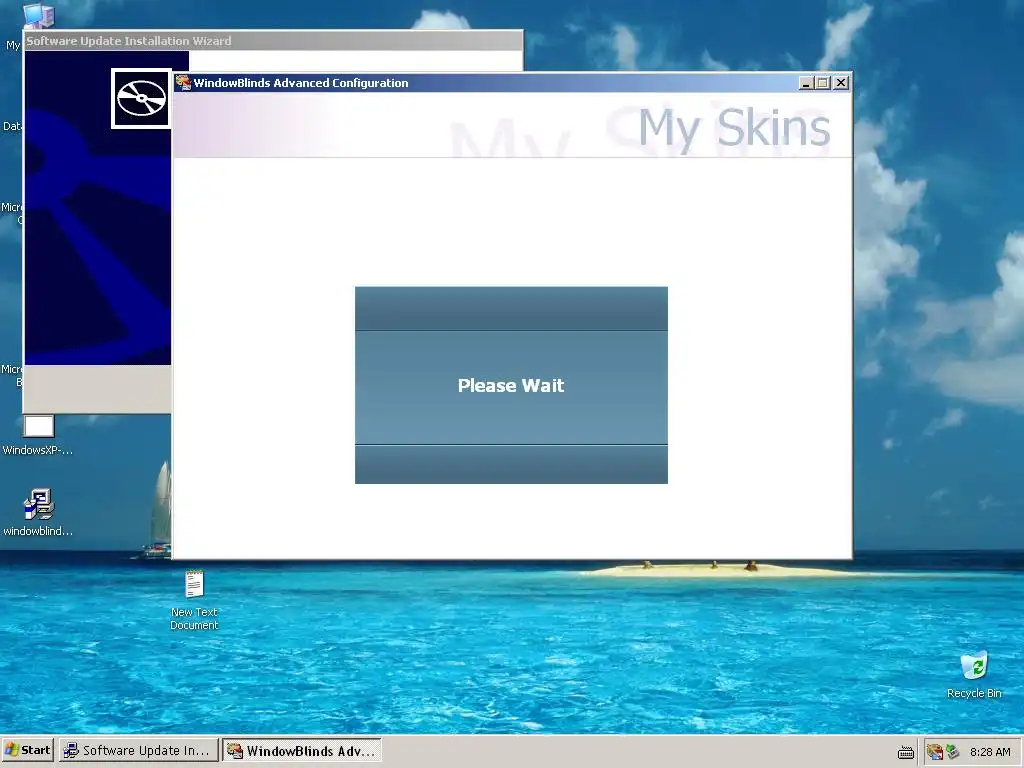Click the keyboard icon beside the system tray
1024x768 pixels.
point(906,752)
